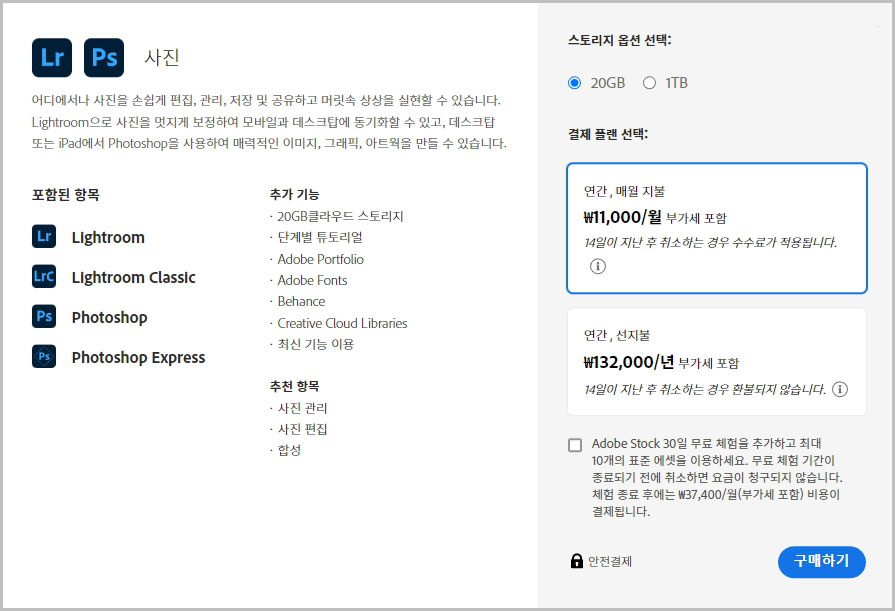Choose the ₩11,000/월 annual monthly plan
The width and height of the screenshot is (895, 611).
click(717, 228)
